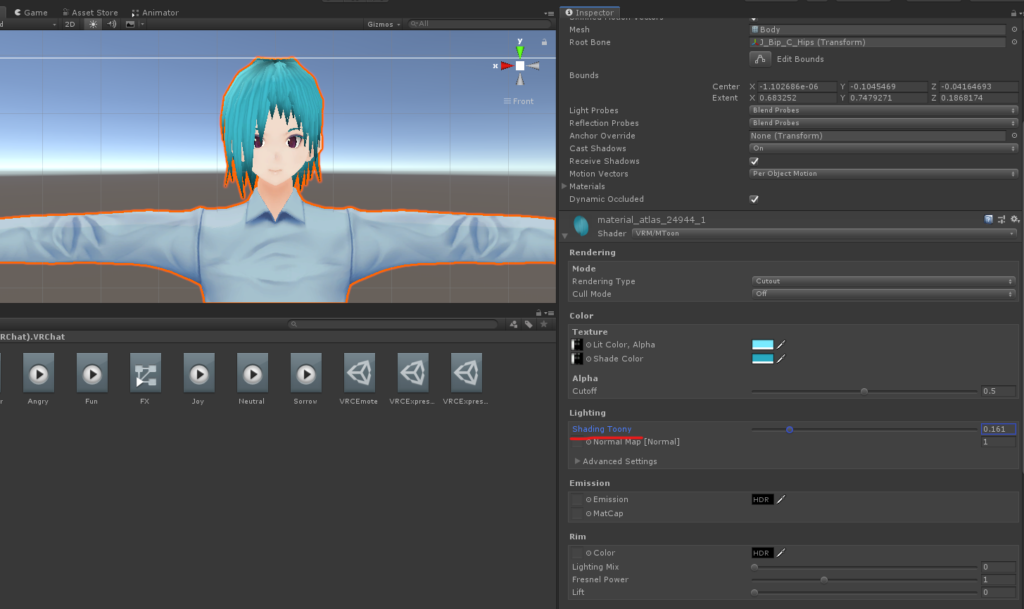
Task: Toggle scene lighting sun icon
Action: pyautogui.click(x=93, y=24)
